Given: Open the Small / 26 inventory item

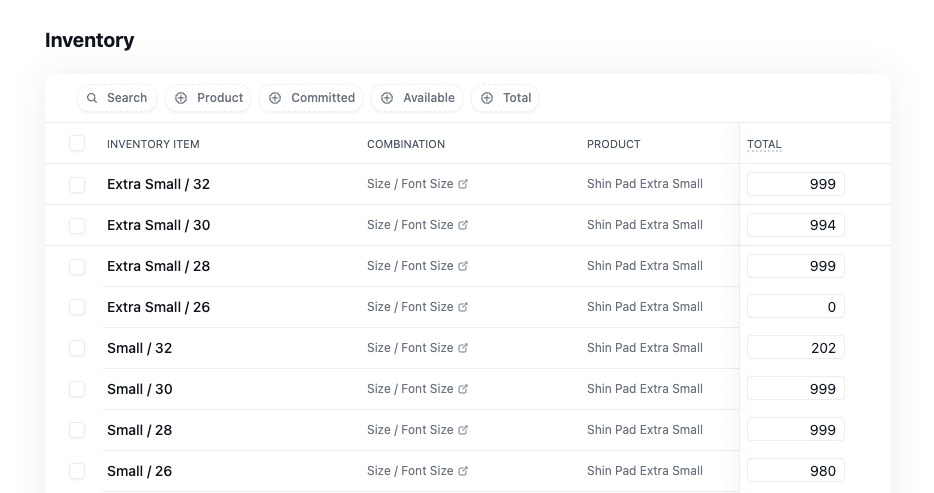Looking at the screenshot, I should [139, 471].
